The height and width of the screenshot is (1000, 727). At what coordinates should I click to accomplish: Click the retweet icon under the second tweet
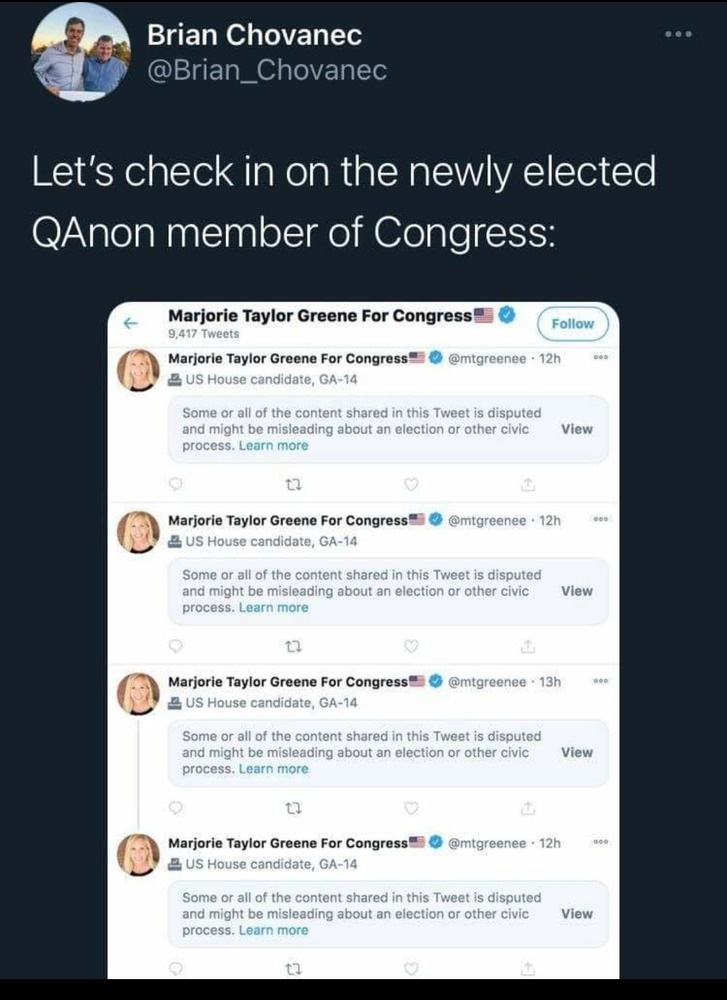294,646
